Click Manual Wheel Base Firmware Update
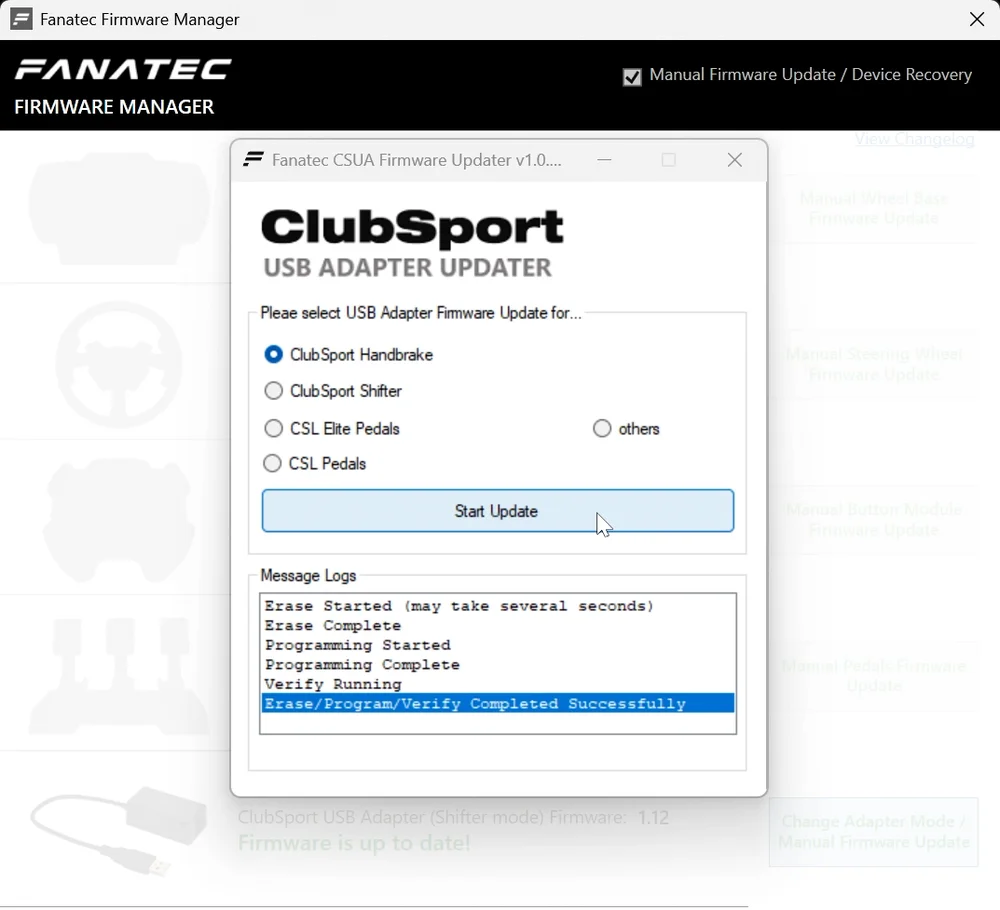Screen dimensions: 1000x910 [x=874, y=209]
